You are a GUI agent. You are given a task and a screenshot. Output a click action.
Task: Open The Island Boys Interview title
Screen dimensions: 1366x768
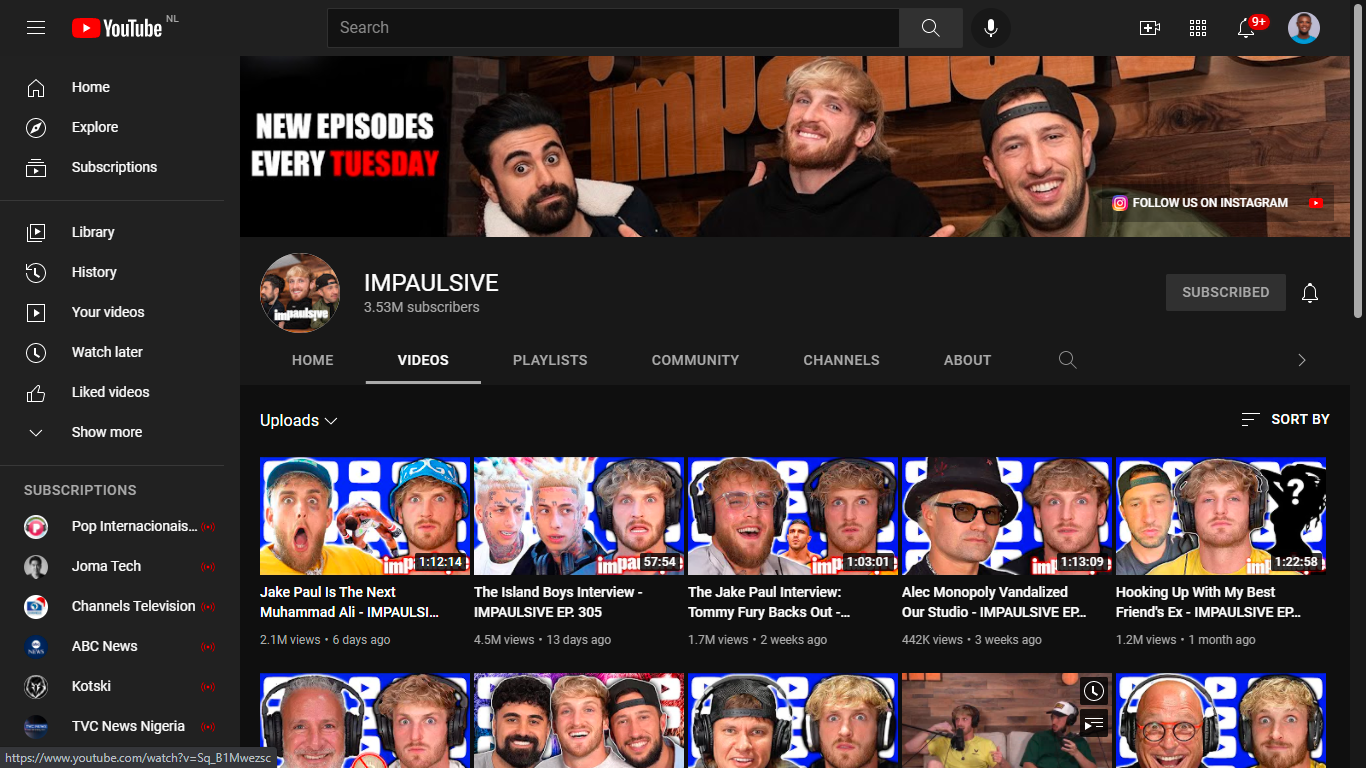(x=558, y=602)
